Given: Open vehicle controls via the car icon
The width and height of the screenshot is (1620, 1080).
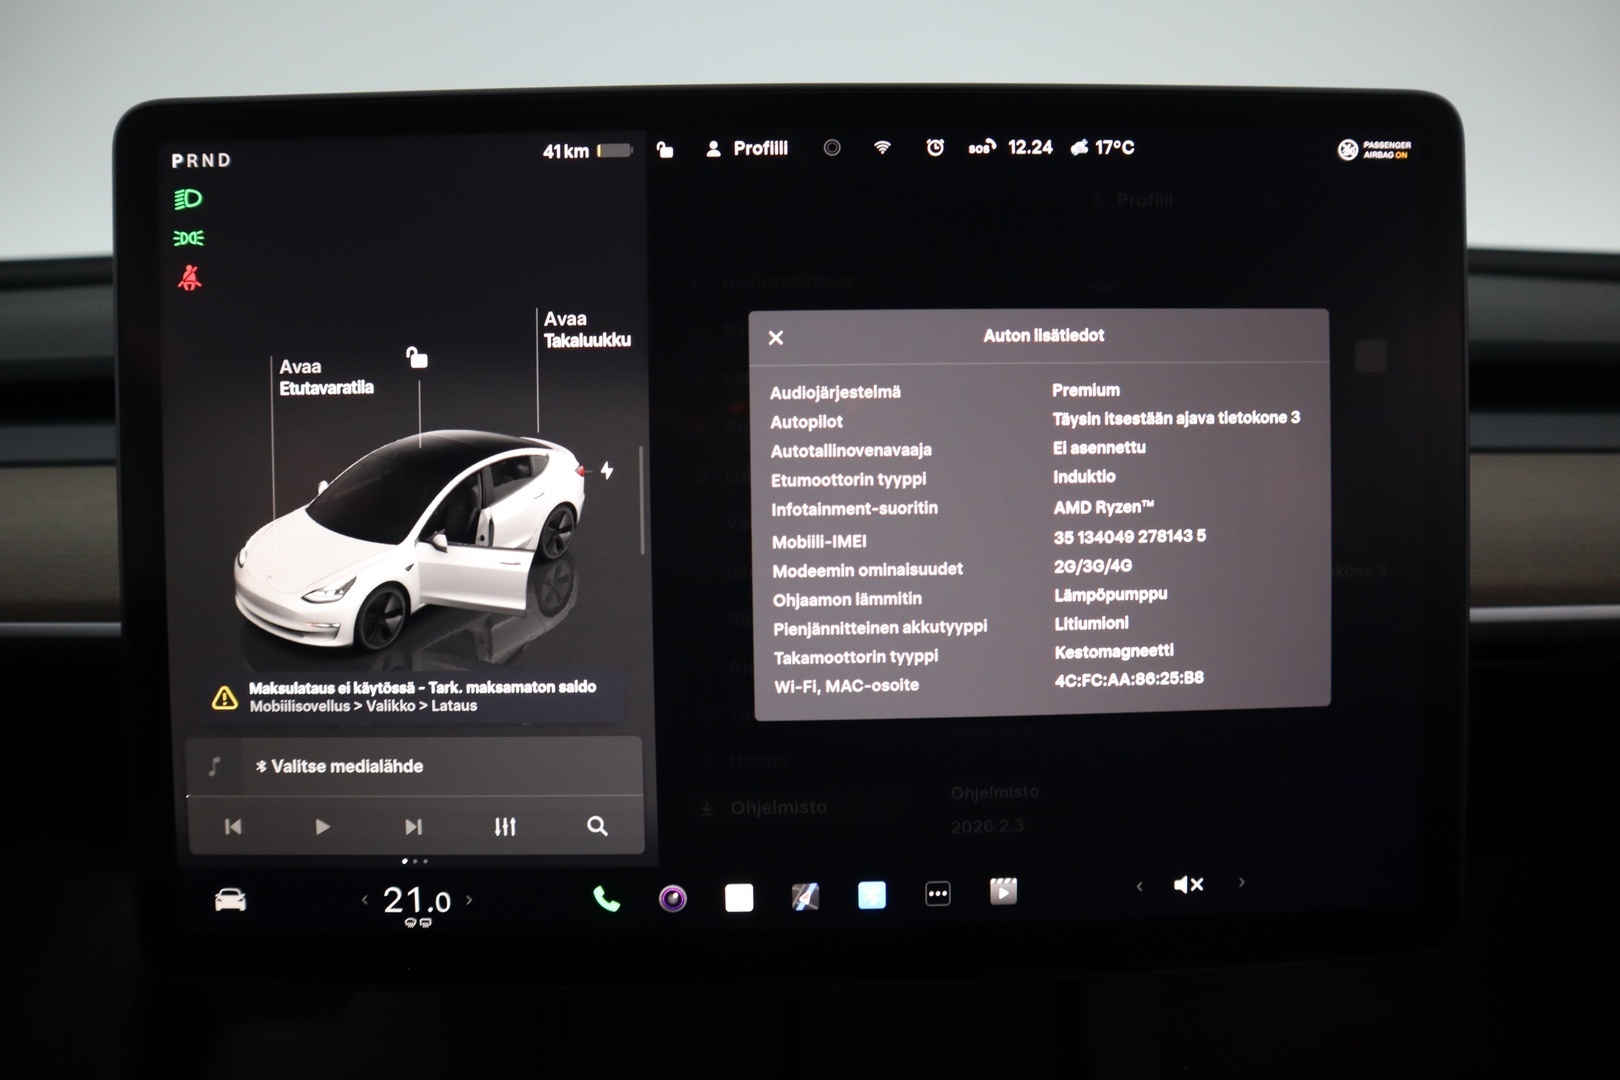Looking at the screenshot, I should click(230, 900).
